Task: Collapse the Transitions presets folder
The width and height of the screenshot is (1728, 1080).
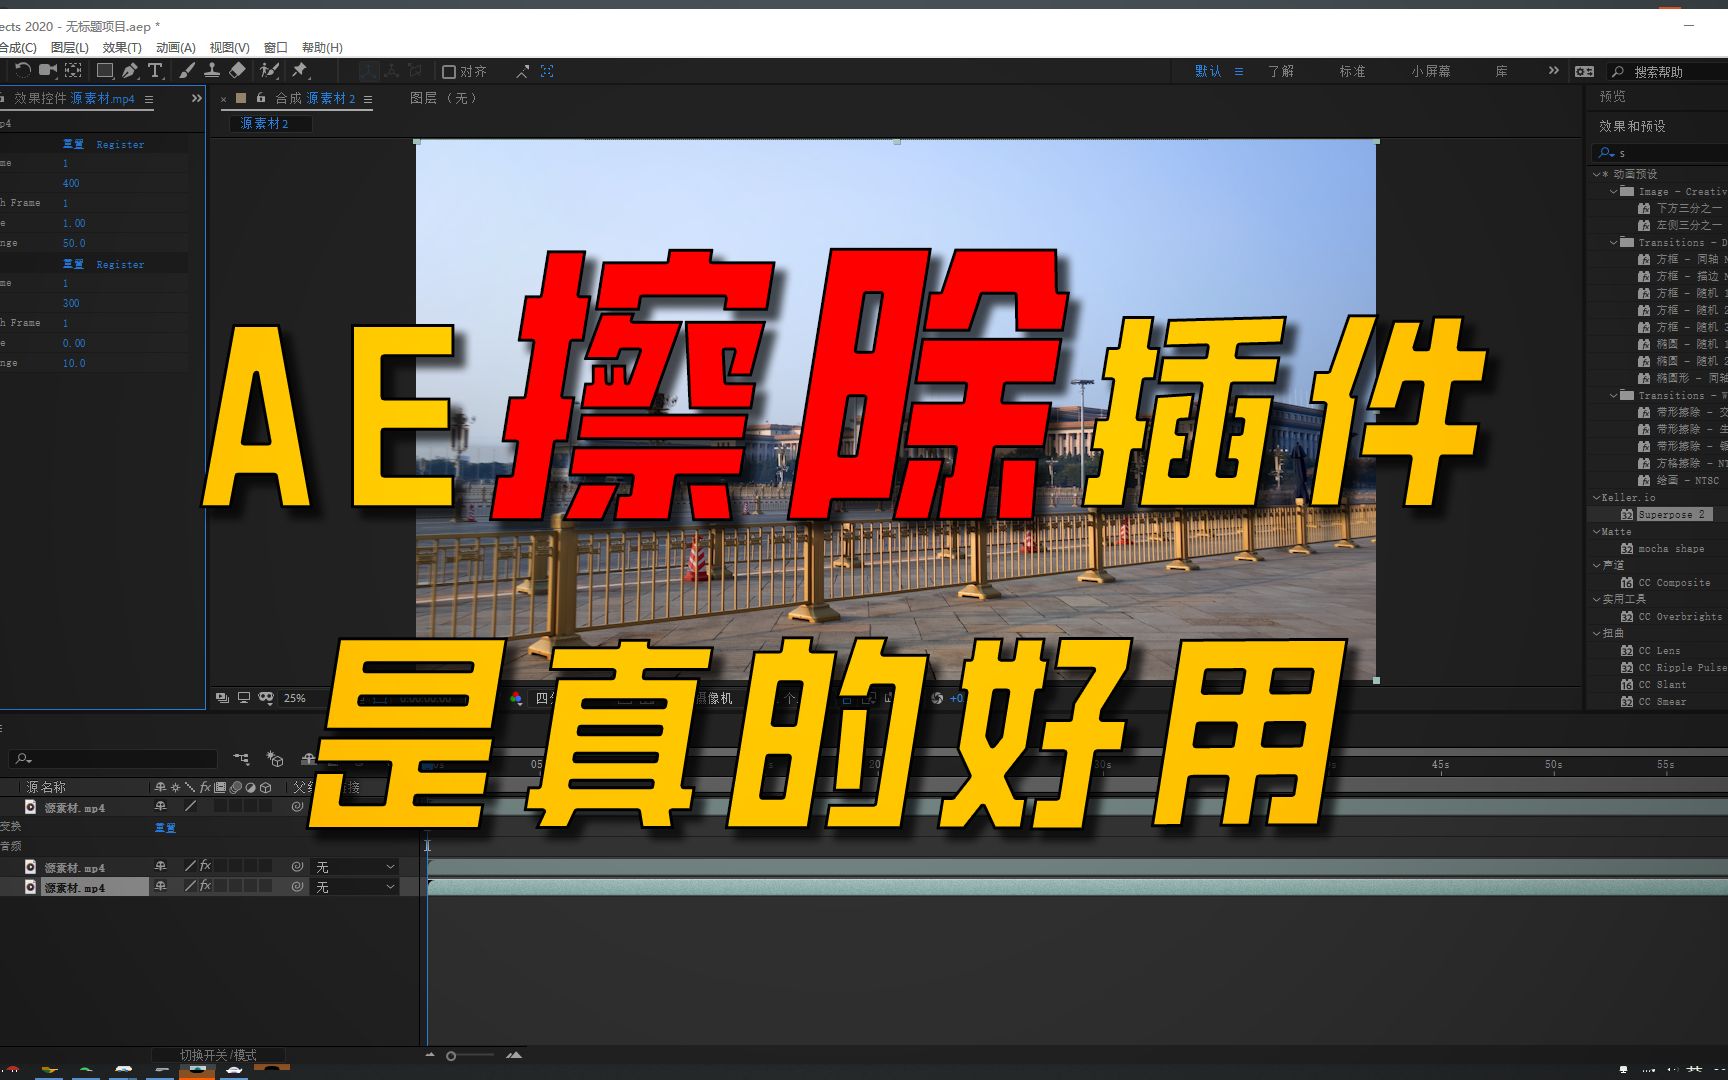Action: click(1611, 242)
